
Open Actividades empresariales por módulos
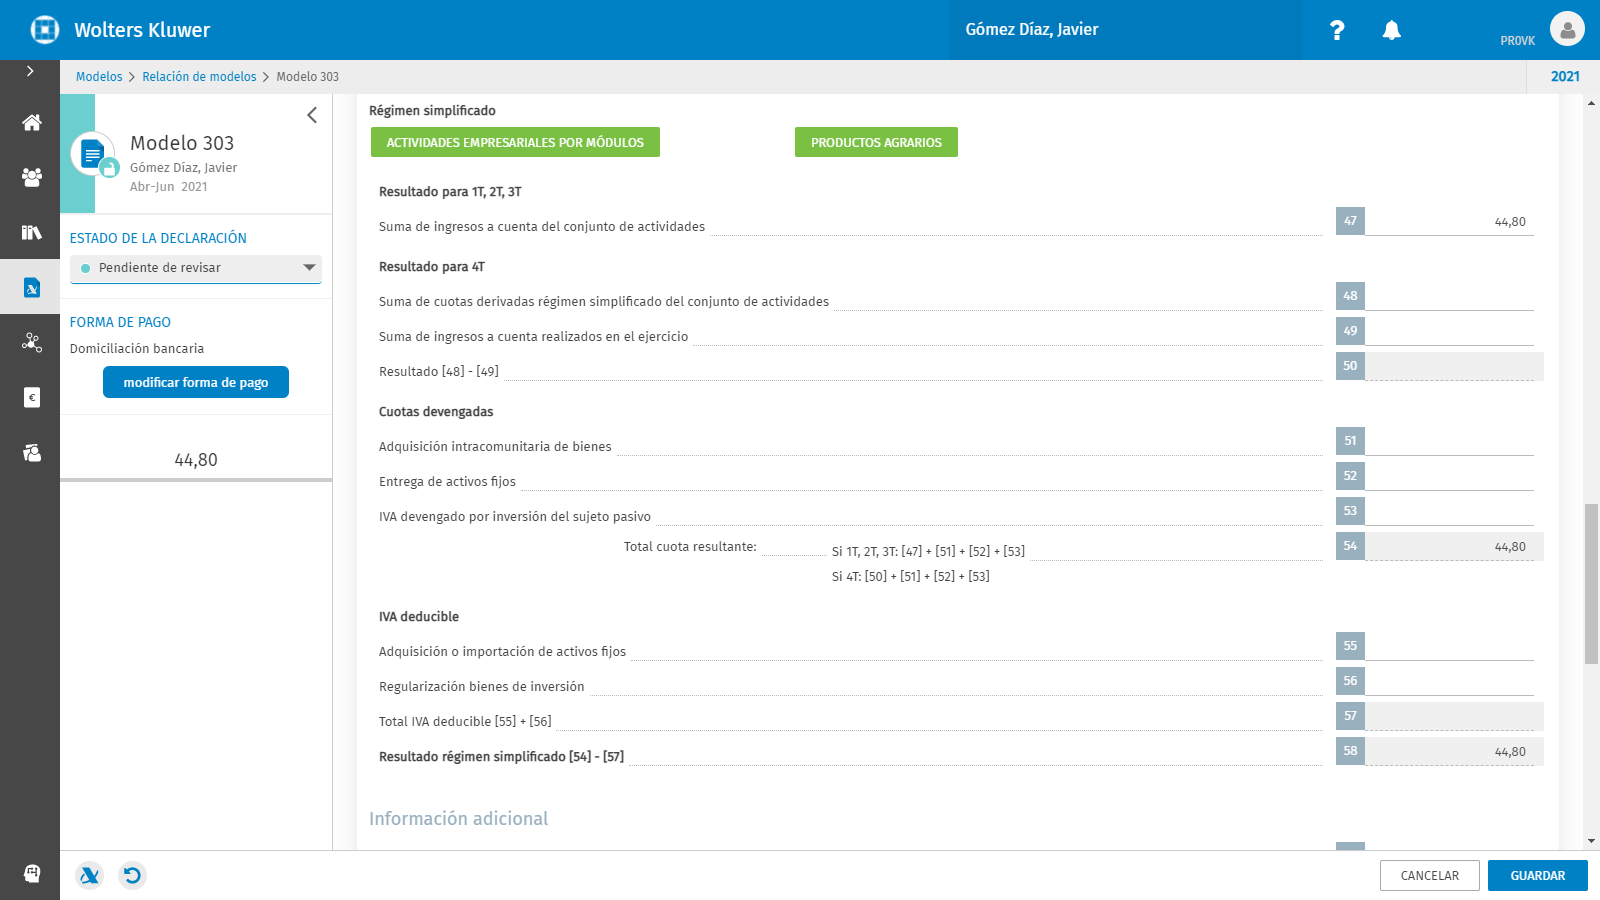[515, 142]
